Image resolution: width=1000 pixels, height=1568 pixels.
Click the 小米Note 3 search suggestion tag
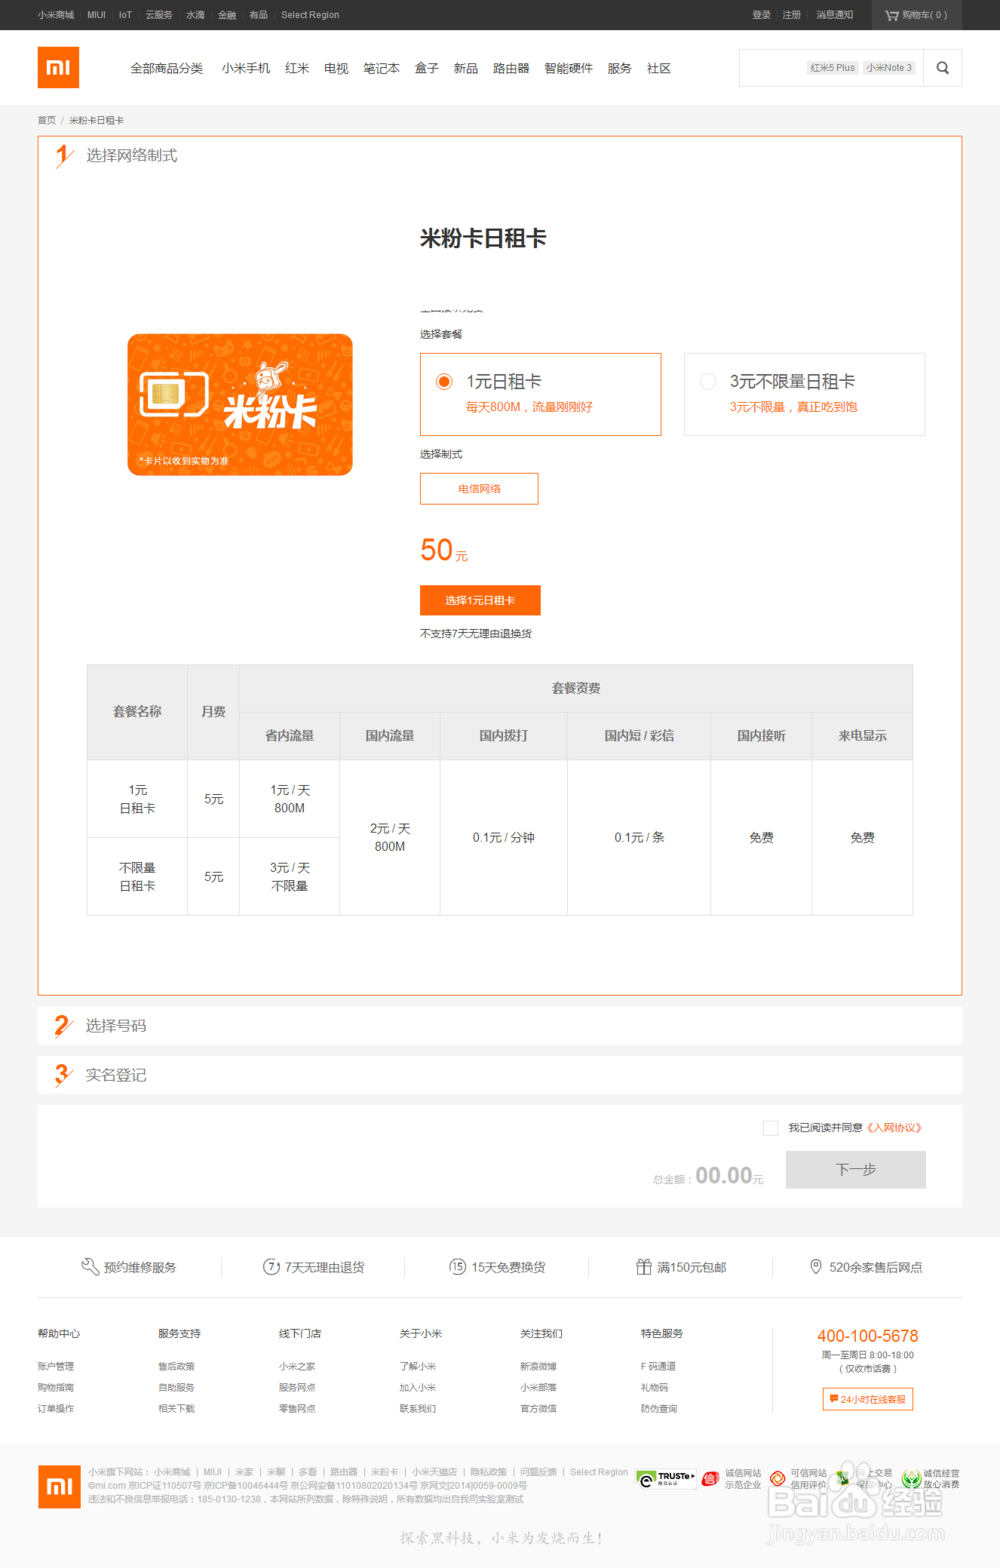point(889,68)
